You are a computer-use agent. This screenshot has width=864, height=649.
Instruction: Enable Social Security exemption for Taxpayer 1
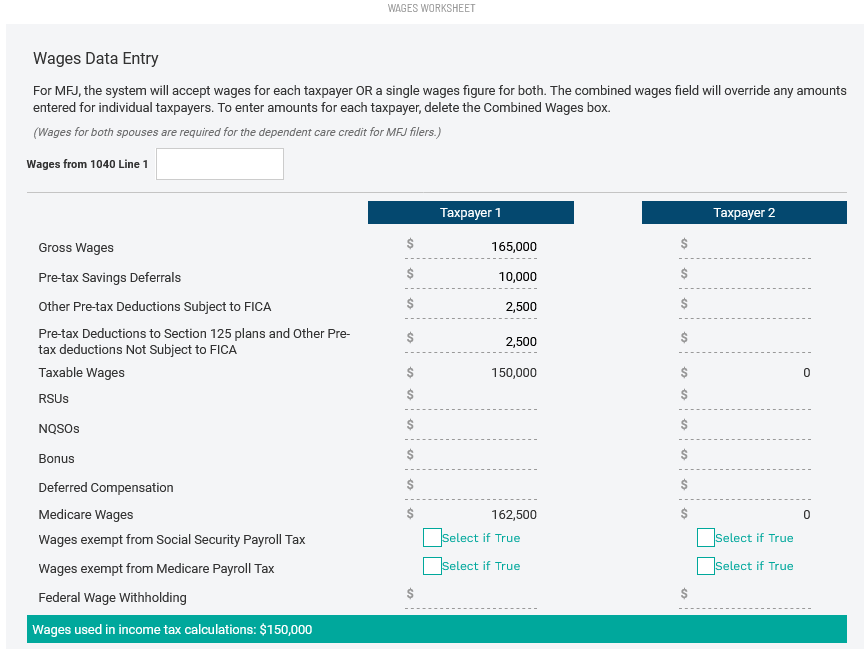(432, 537)
